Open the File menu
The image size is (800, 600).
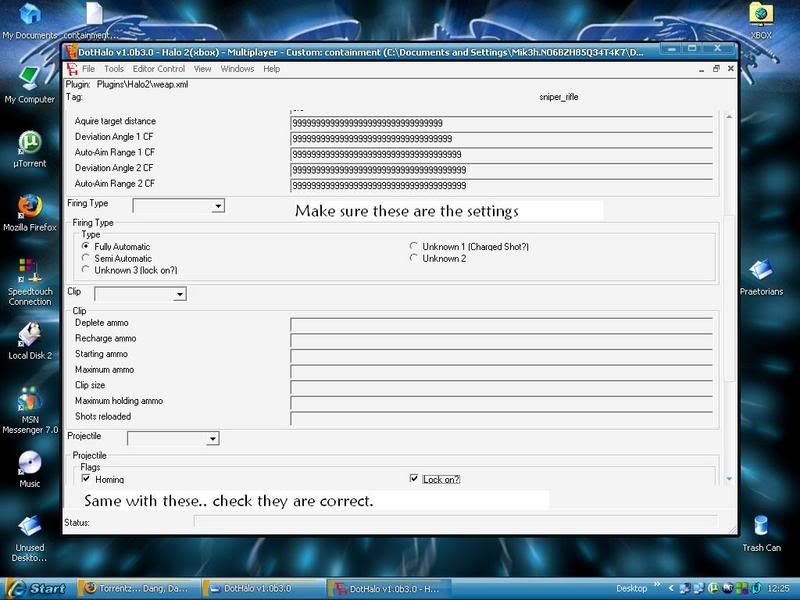click(88, 69)
